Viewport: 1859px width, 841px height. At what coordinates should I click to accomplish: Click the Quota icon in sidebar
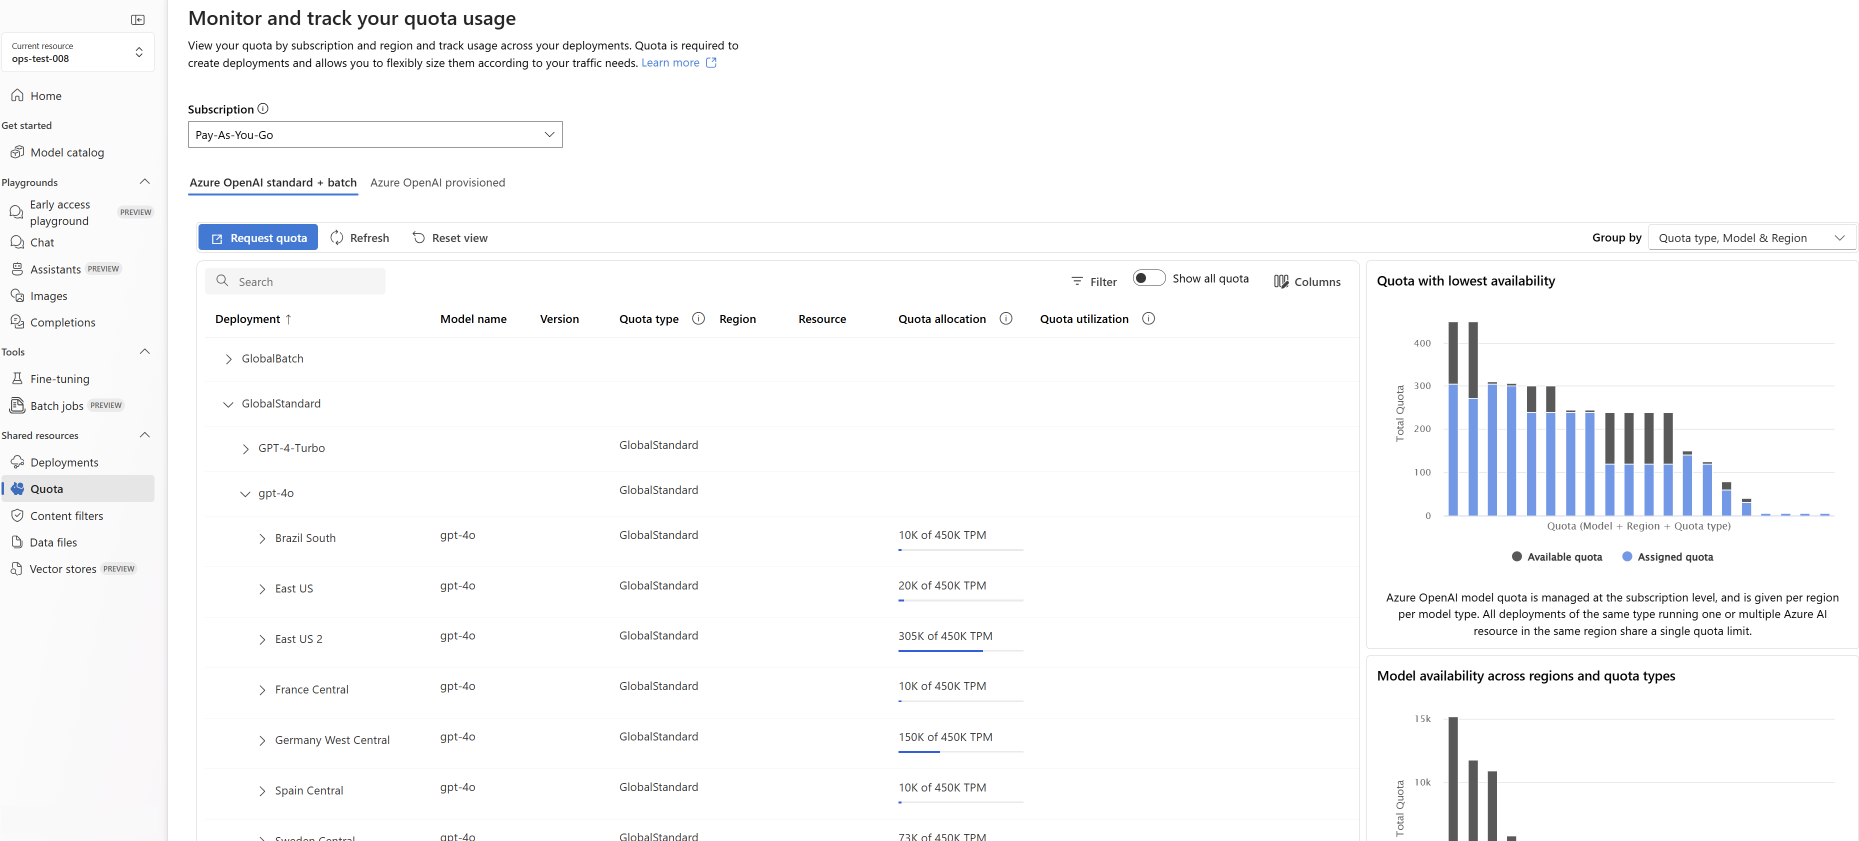[x=17, y=489]
